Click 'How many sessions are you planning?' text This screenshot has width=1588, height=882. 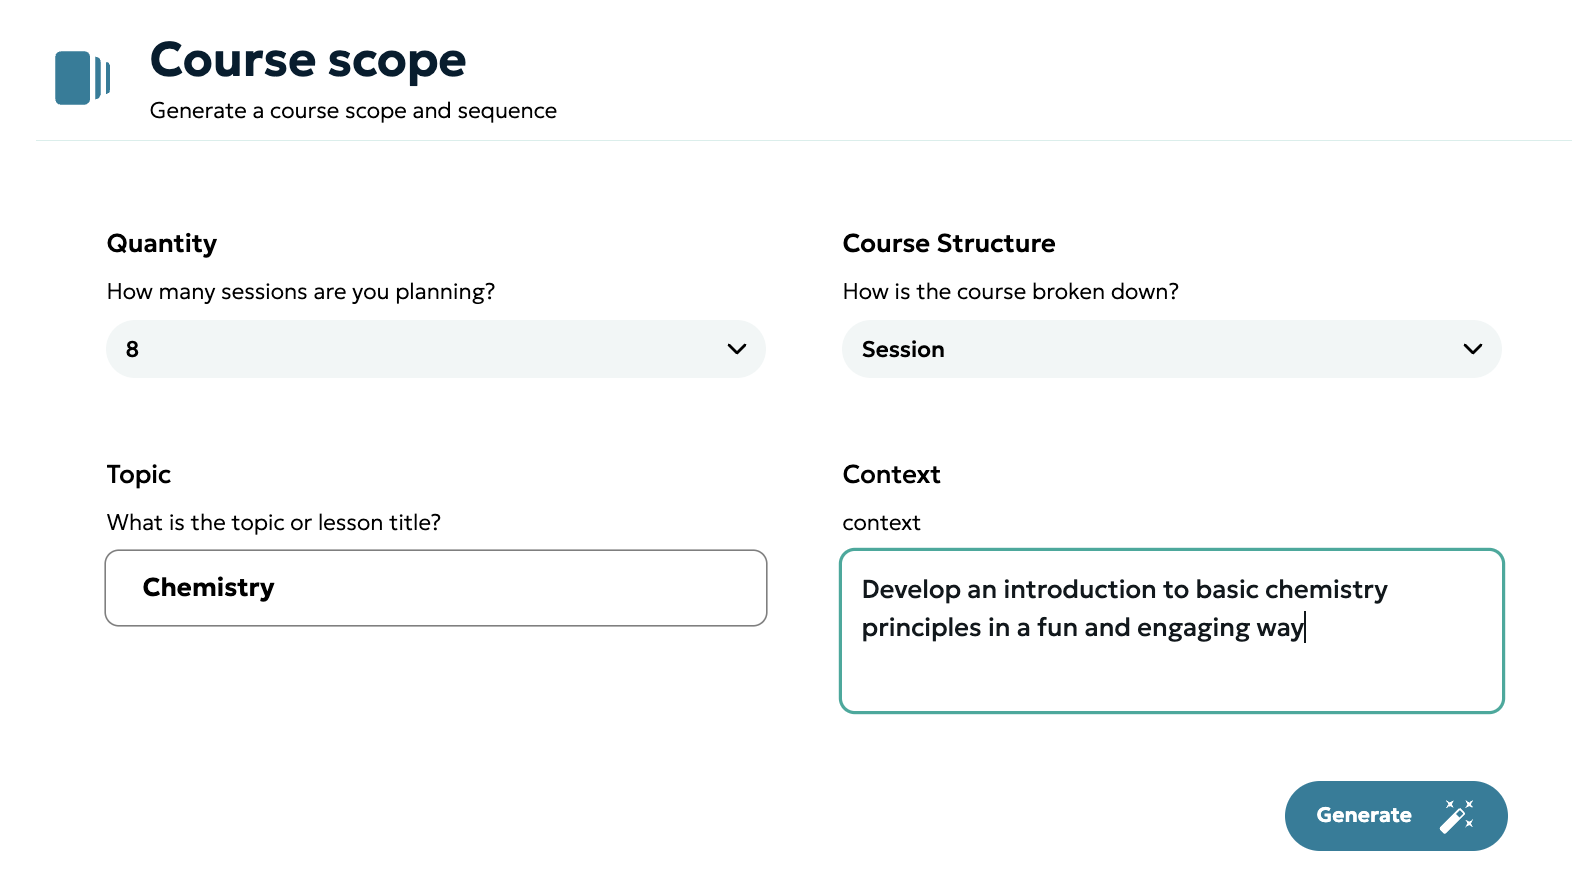[x=301, y=292]
